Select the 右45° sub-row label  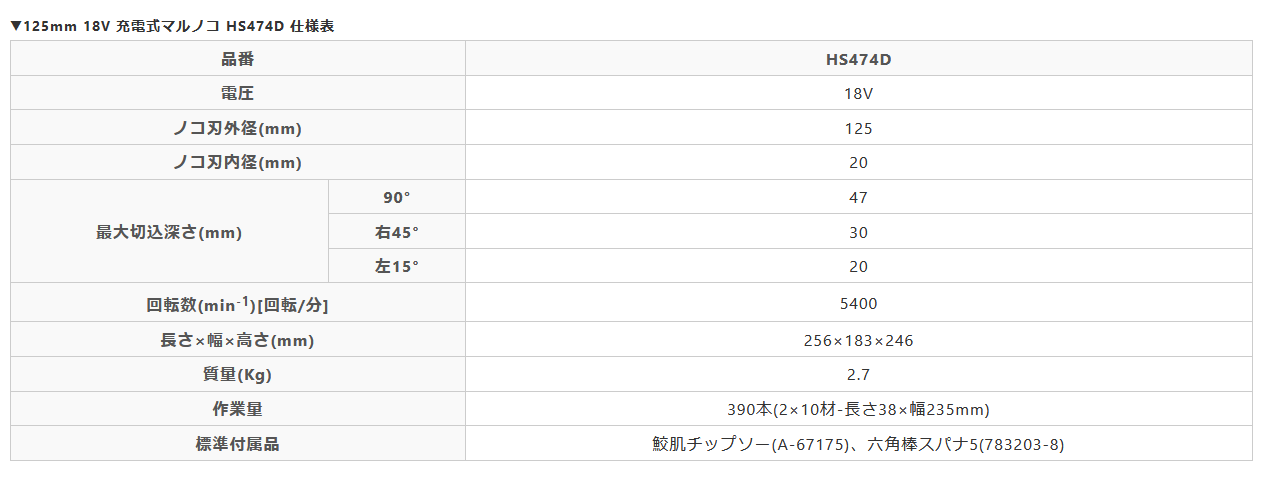pyautogui.click(x=396, y=232)
